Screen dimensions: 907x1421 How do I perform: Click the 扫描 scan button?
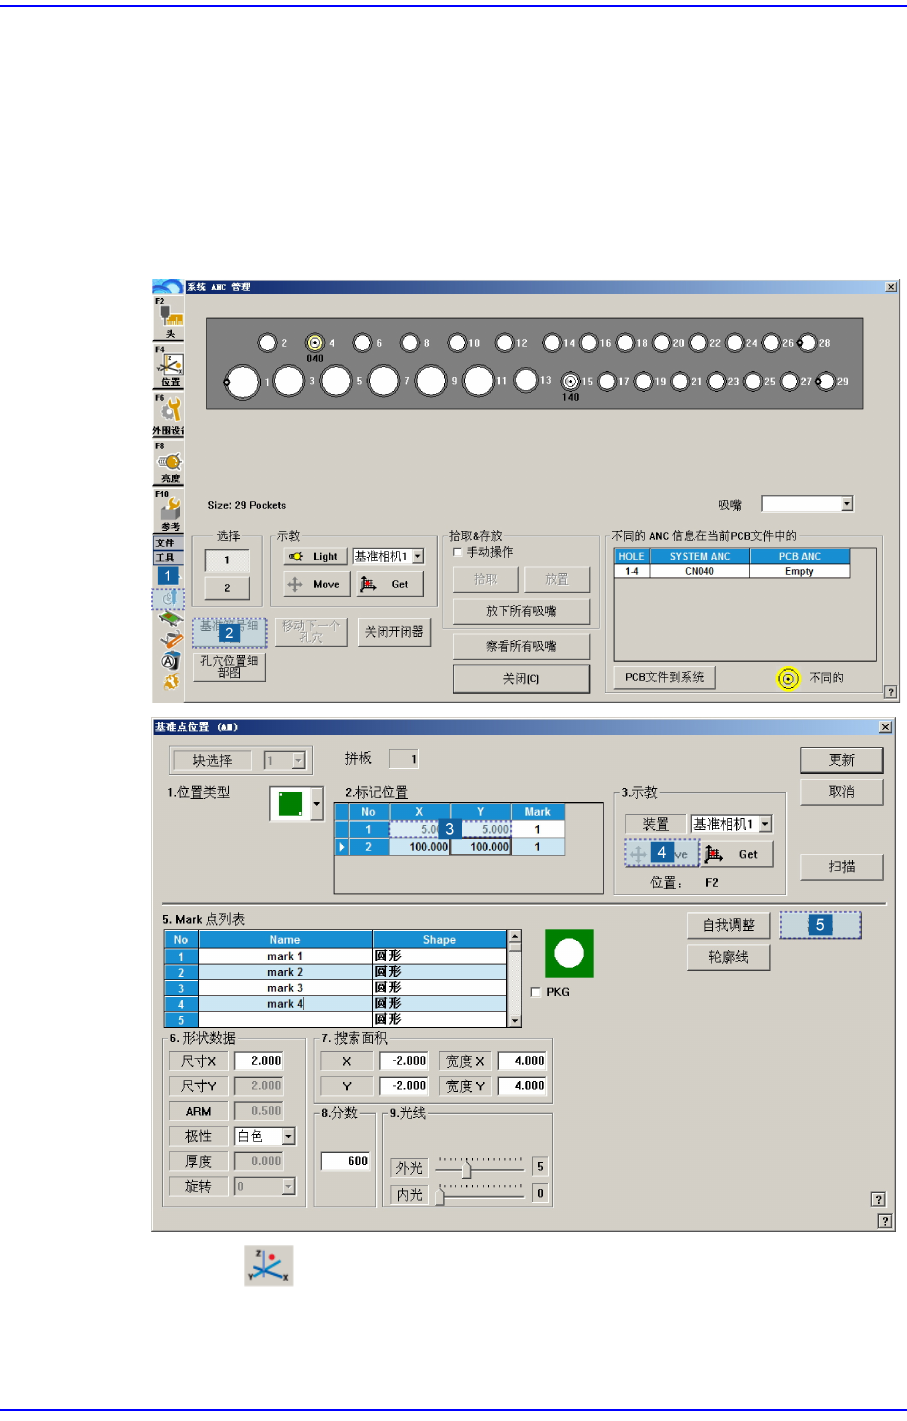[x=842, y=867]
